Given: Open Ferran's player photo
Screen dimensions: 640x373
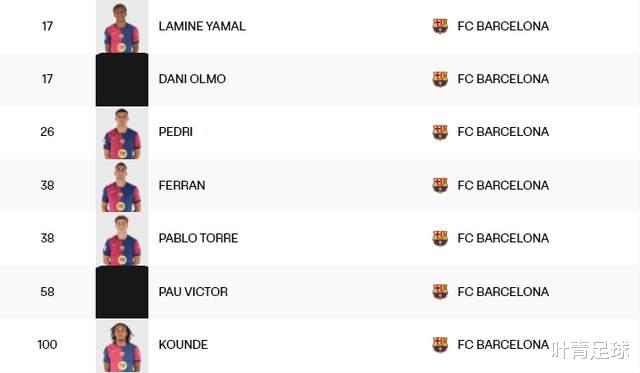Looking at the screenshot, I should pyautogui.click(x=122, y=186).
